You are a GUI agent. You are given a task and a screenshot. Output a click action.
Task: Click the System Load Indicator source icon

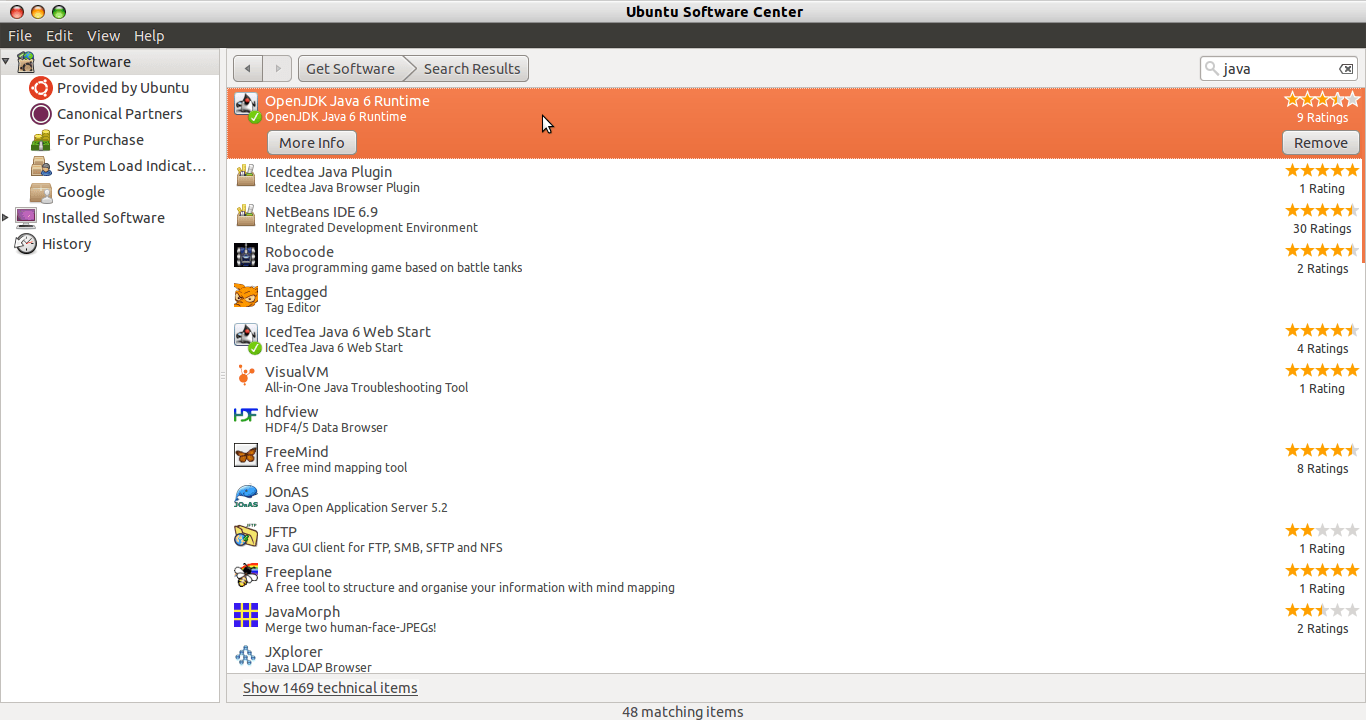(41, 166)
